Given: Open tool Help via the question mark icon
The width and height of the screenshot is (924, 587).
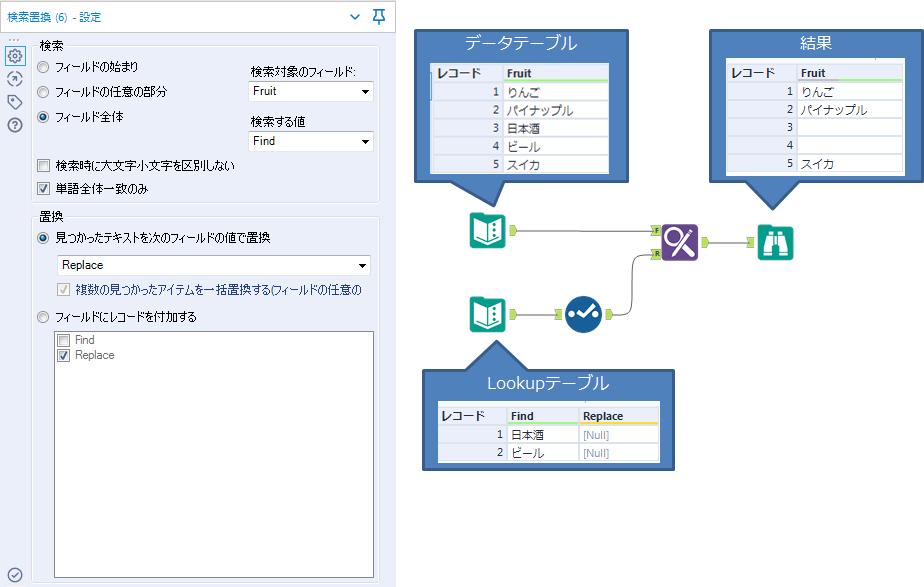Looking at the screenshot, I should pos(15,123).
